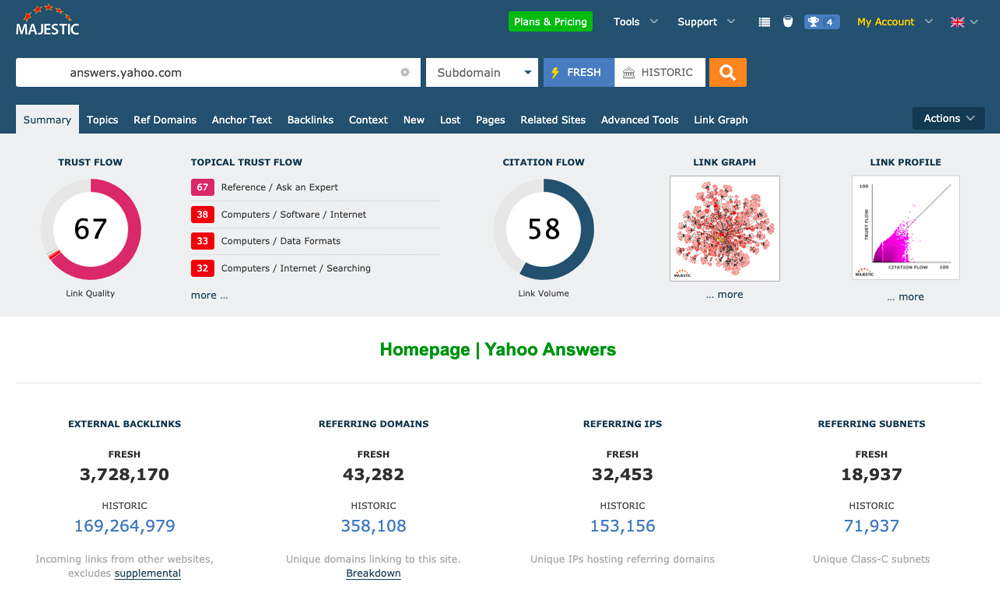Click historic backlinks value 169,264,979
This screenshot has width=1000, height=595.
[x=124, y=526]
